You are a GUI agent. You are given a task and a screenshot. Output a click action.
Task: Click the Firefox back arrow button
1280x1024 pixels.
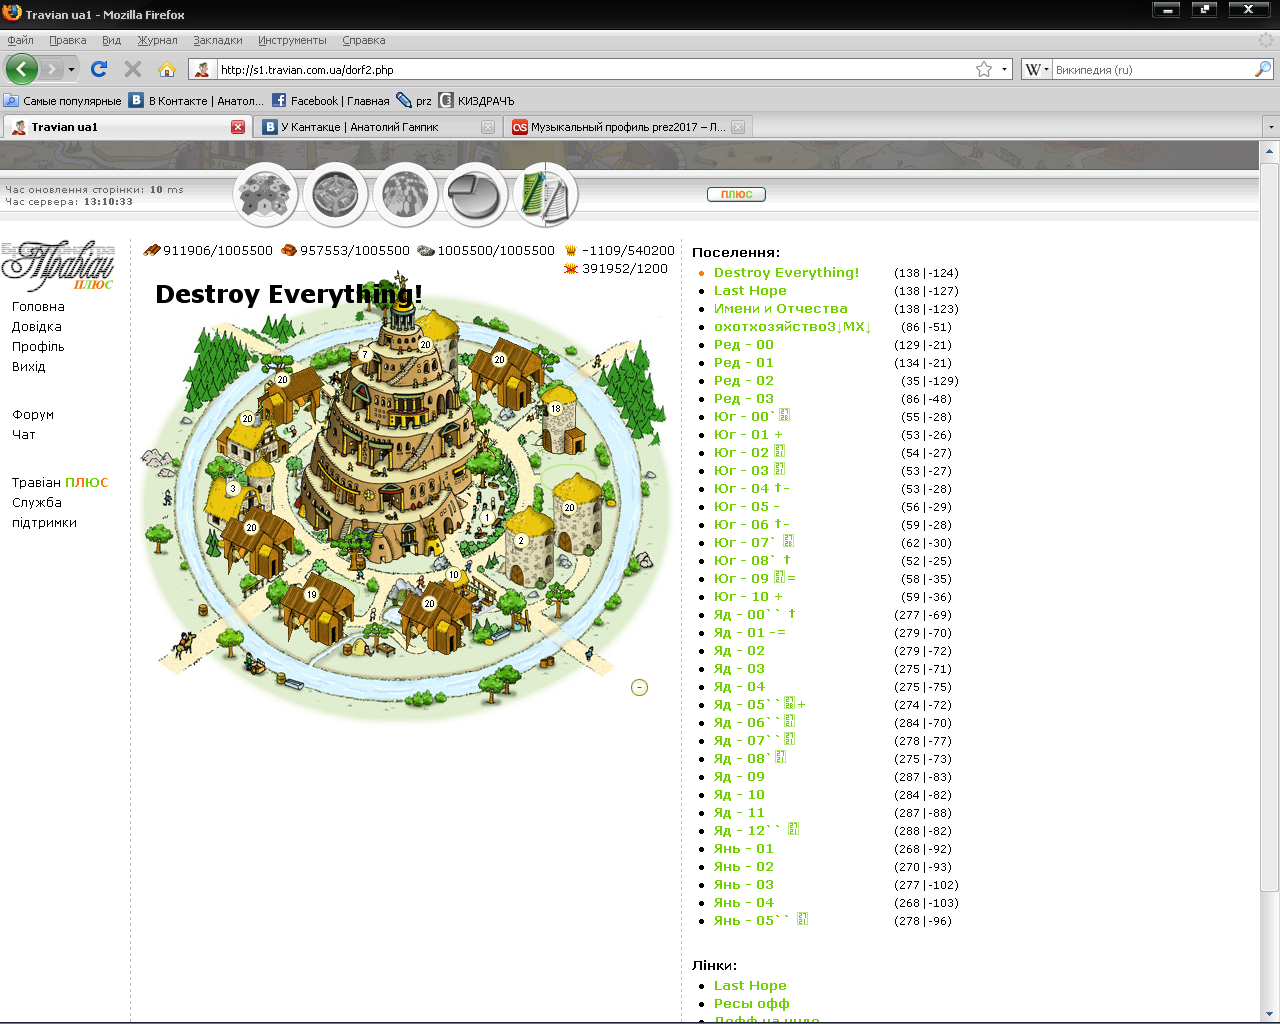tap(21, 69)
